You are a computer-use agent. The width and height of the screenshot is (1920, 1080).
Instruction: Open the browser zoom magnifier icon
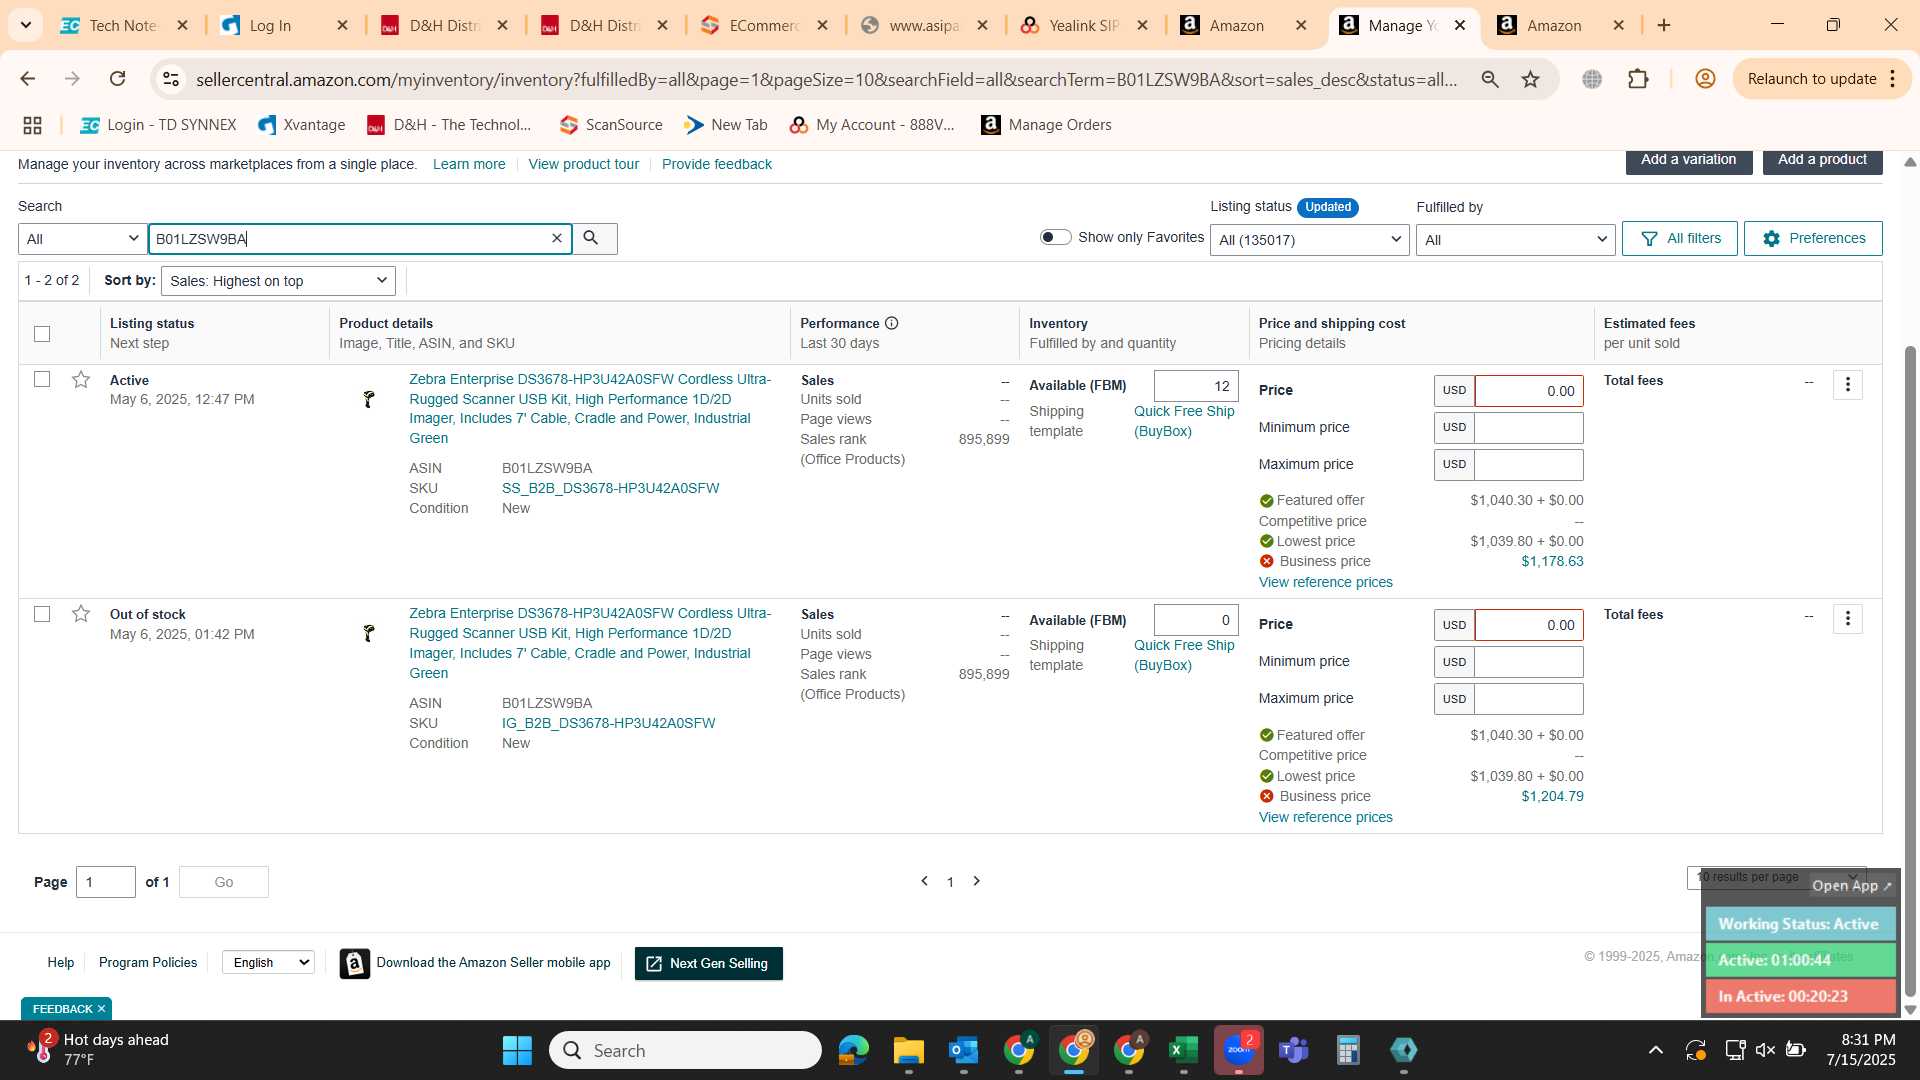(x=1490, y=79)
